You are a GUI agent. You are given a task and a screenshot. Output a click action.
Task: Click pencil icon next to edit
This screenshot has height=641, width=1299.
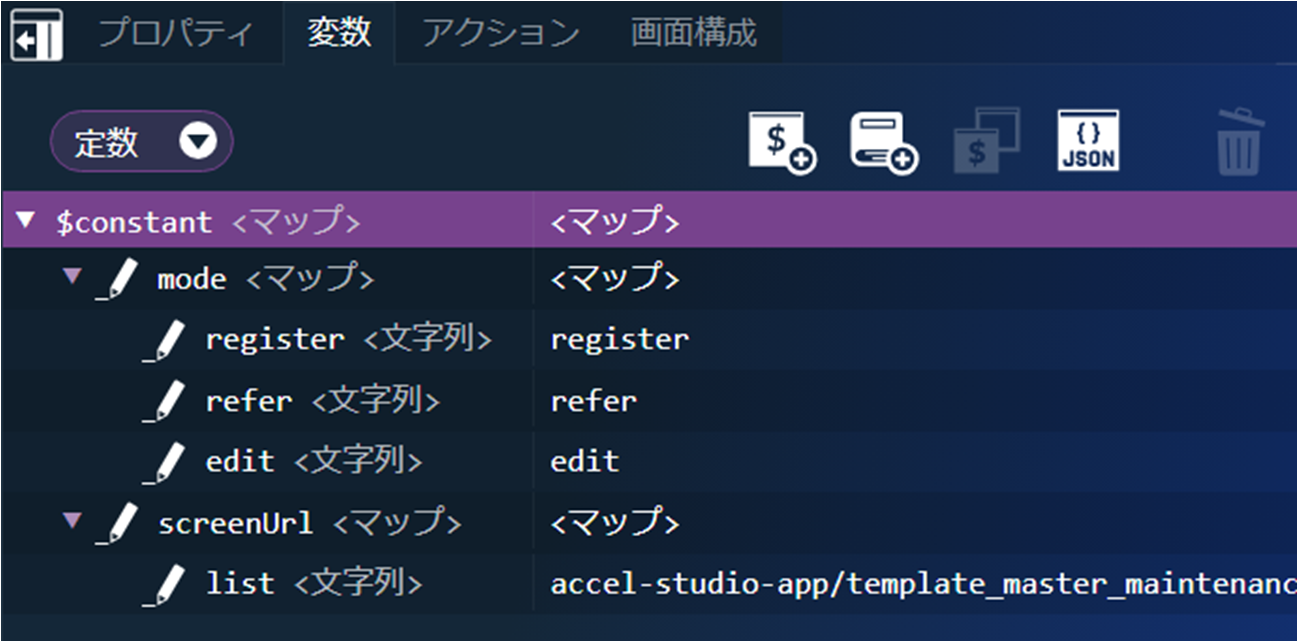(x=167, y=462)
